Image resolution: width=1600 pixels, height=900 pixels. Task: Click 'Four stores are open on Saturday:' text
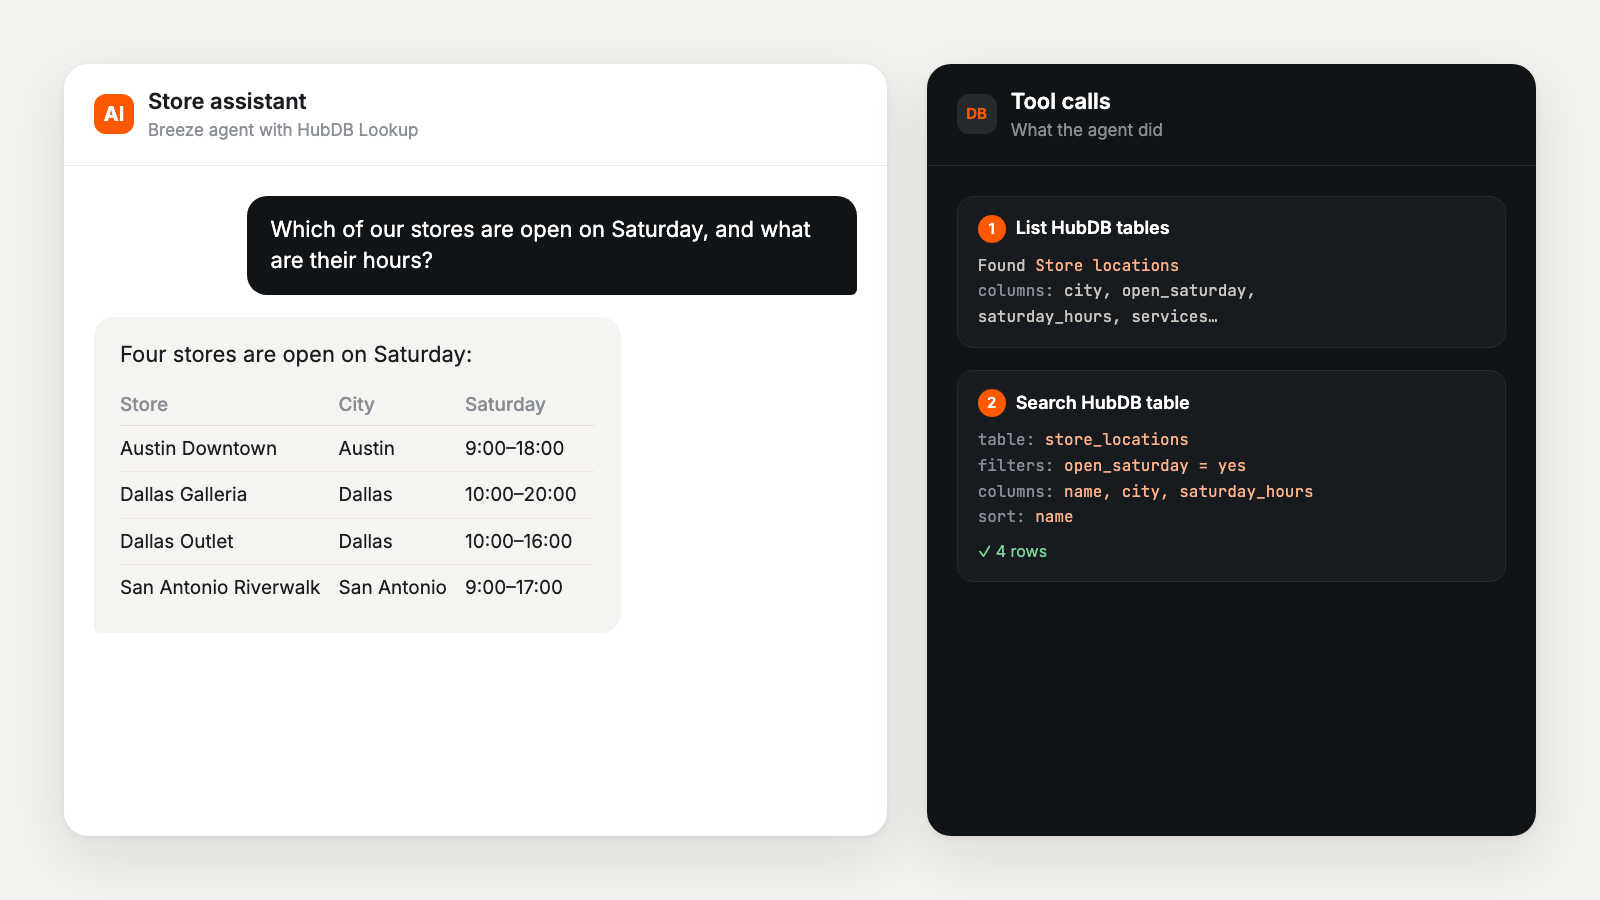pyautogui.click(x=296, y=354)
